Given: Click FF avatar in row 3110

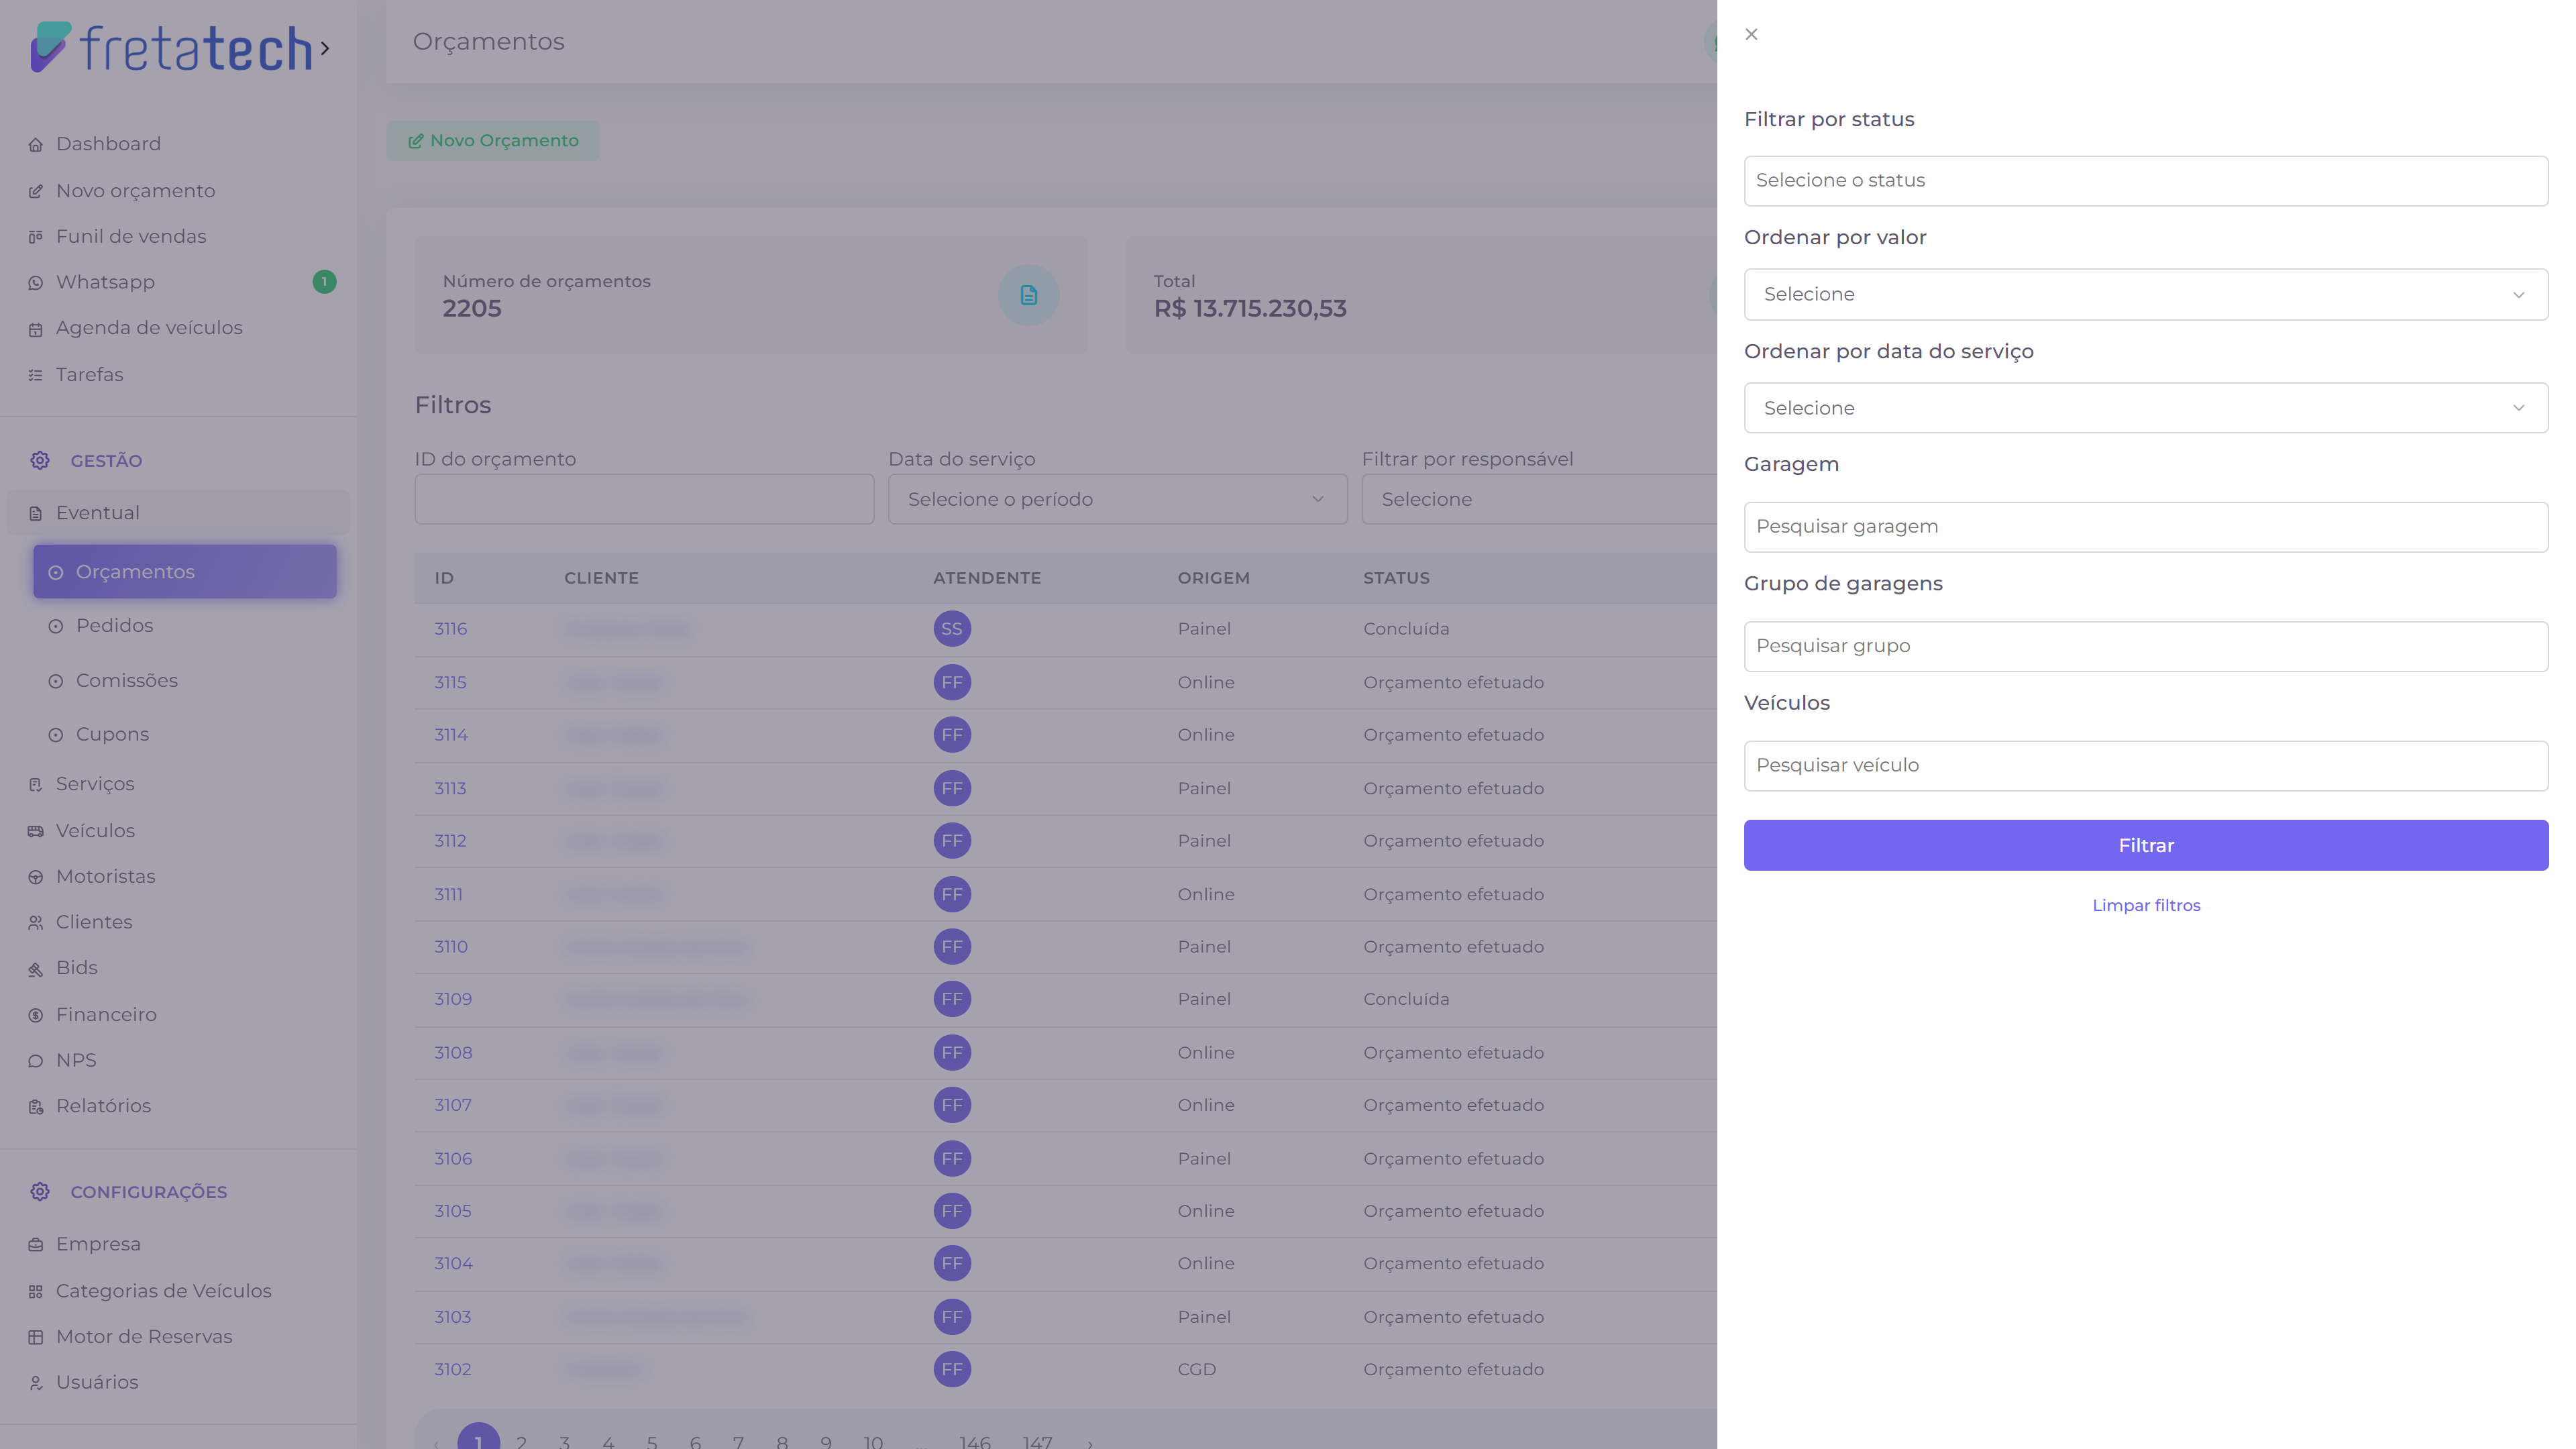Looking at the screenshot, I should [952, 947].
